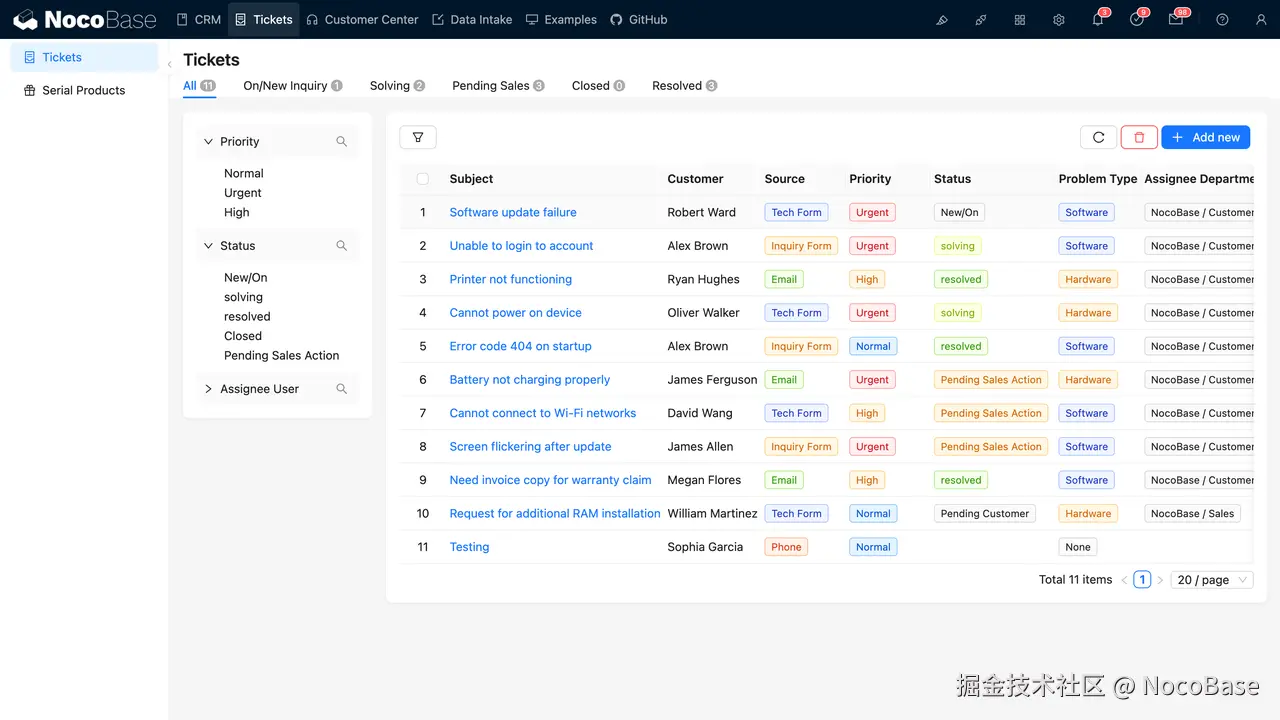
Task: Open the Customer Center menu item
Action: tap(362, 19)
